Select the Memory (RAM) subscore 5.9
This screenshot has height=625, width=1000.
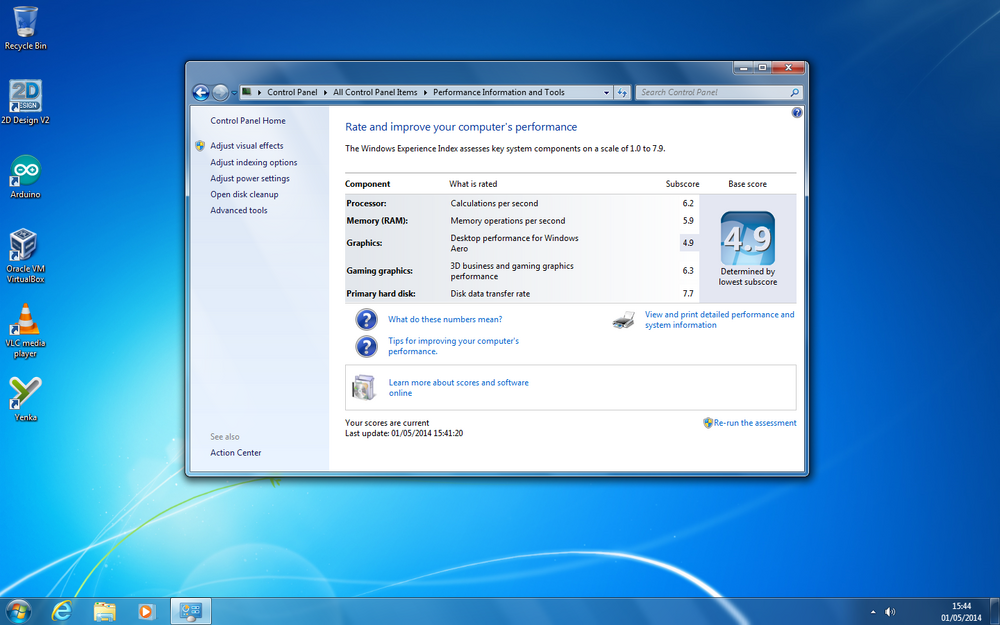(x=688, y=221)
